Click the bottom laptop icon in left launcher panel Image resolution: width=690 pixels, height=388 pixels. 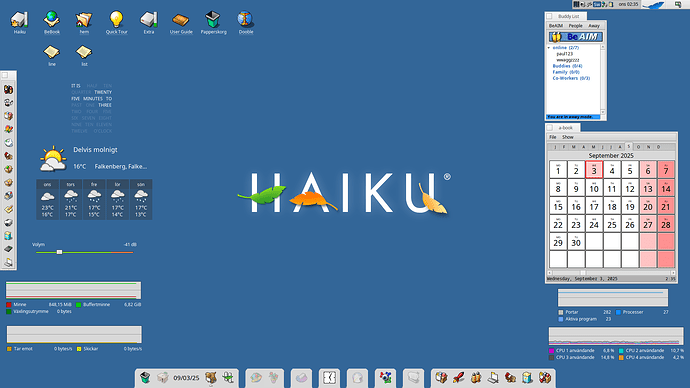8,263
